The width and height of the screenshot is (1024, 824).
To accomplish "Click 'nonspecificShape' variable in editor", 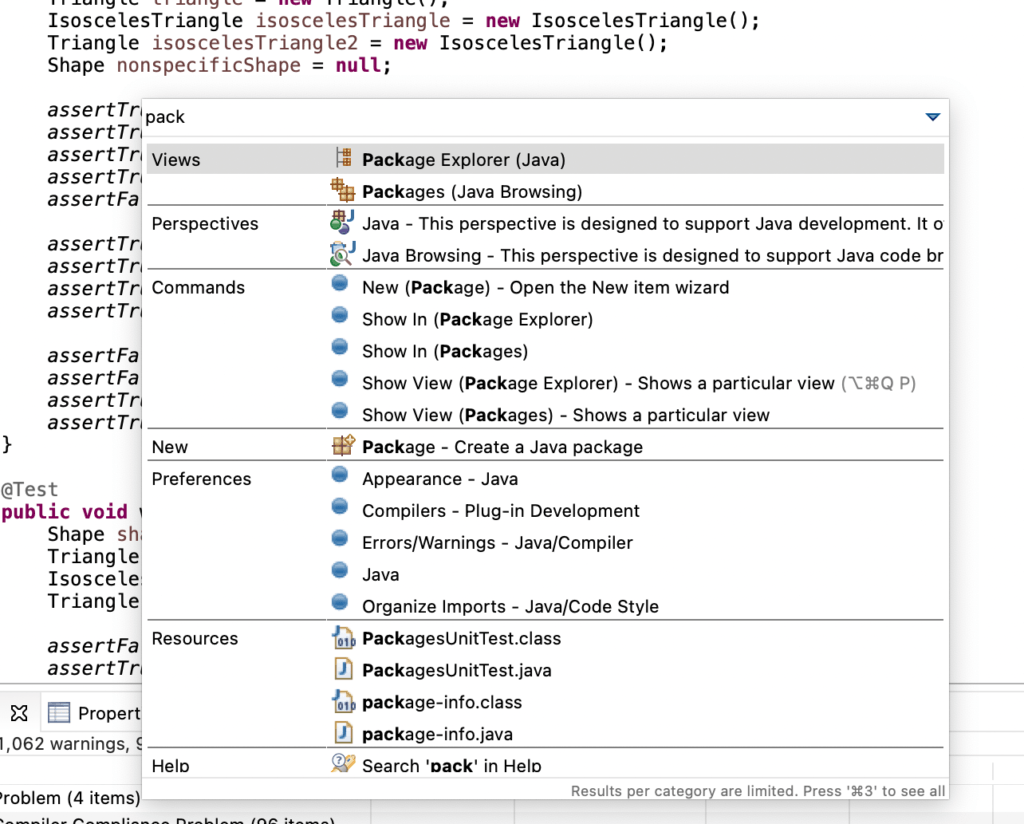I will [208, 65].
